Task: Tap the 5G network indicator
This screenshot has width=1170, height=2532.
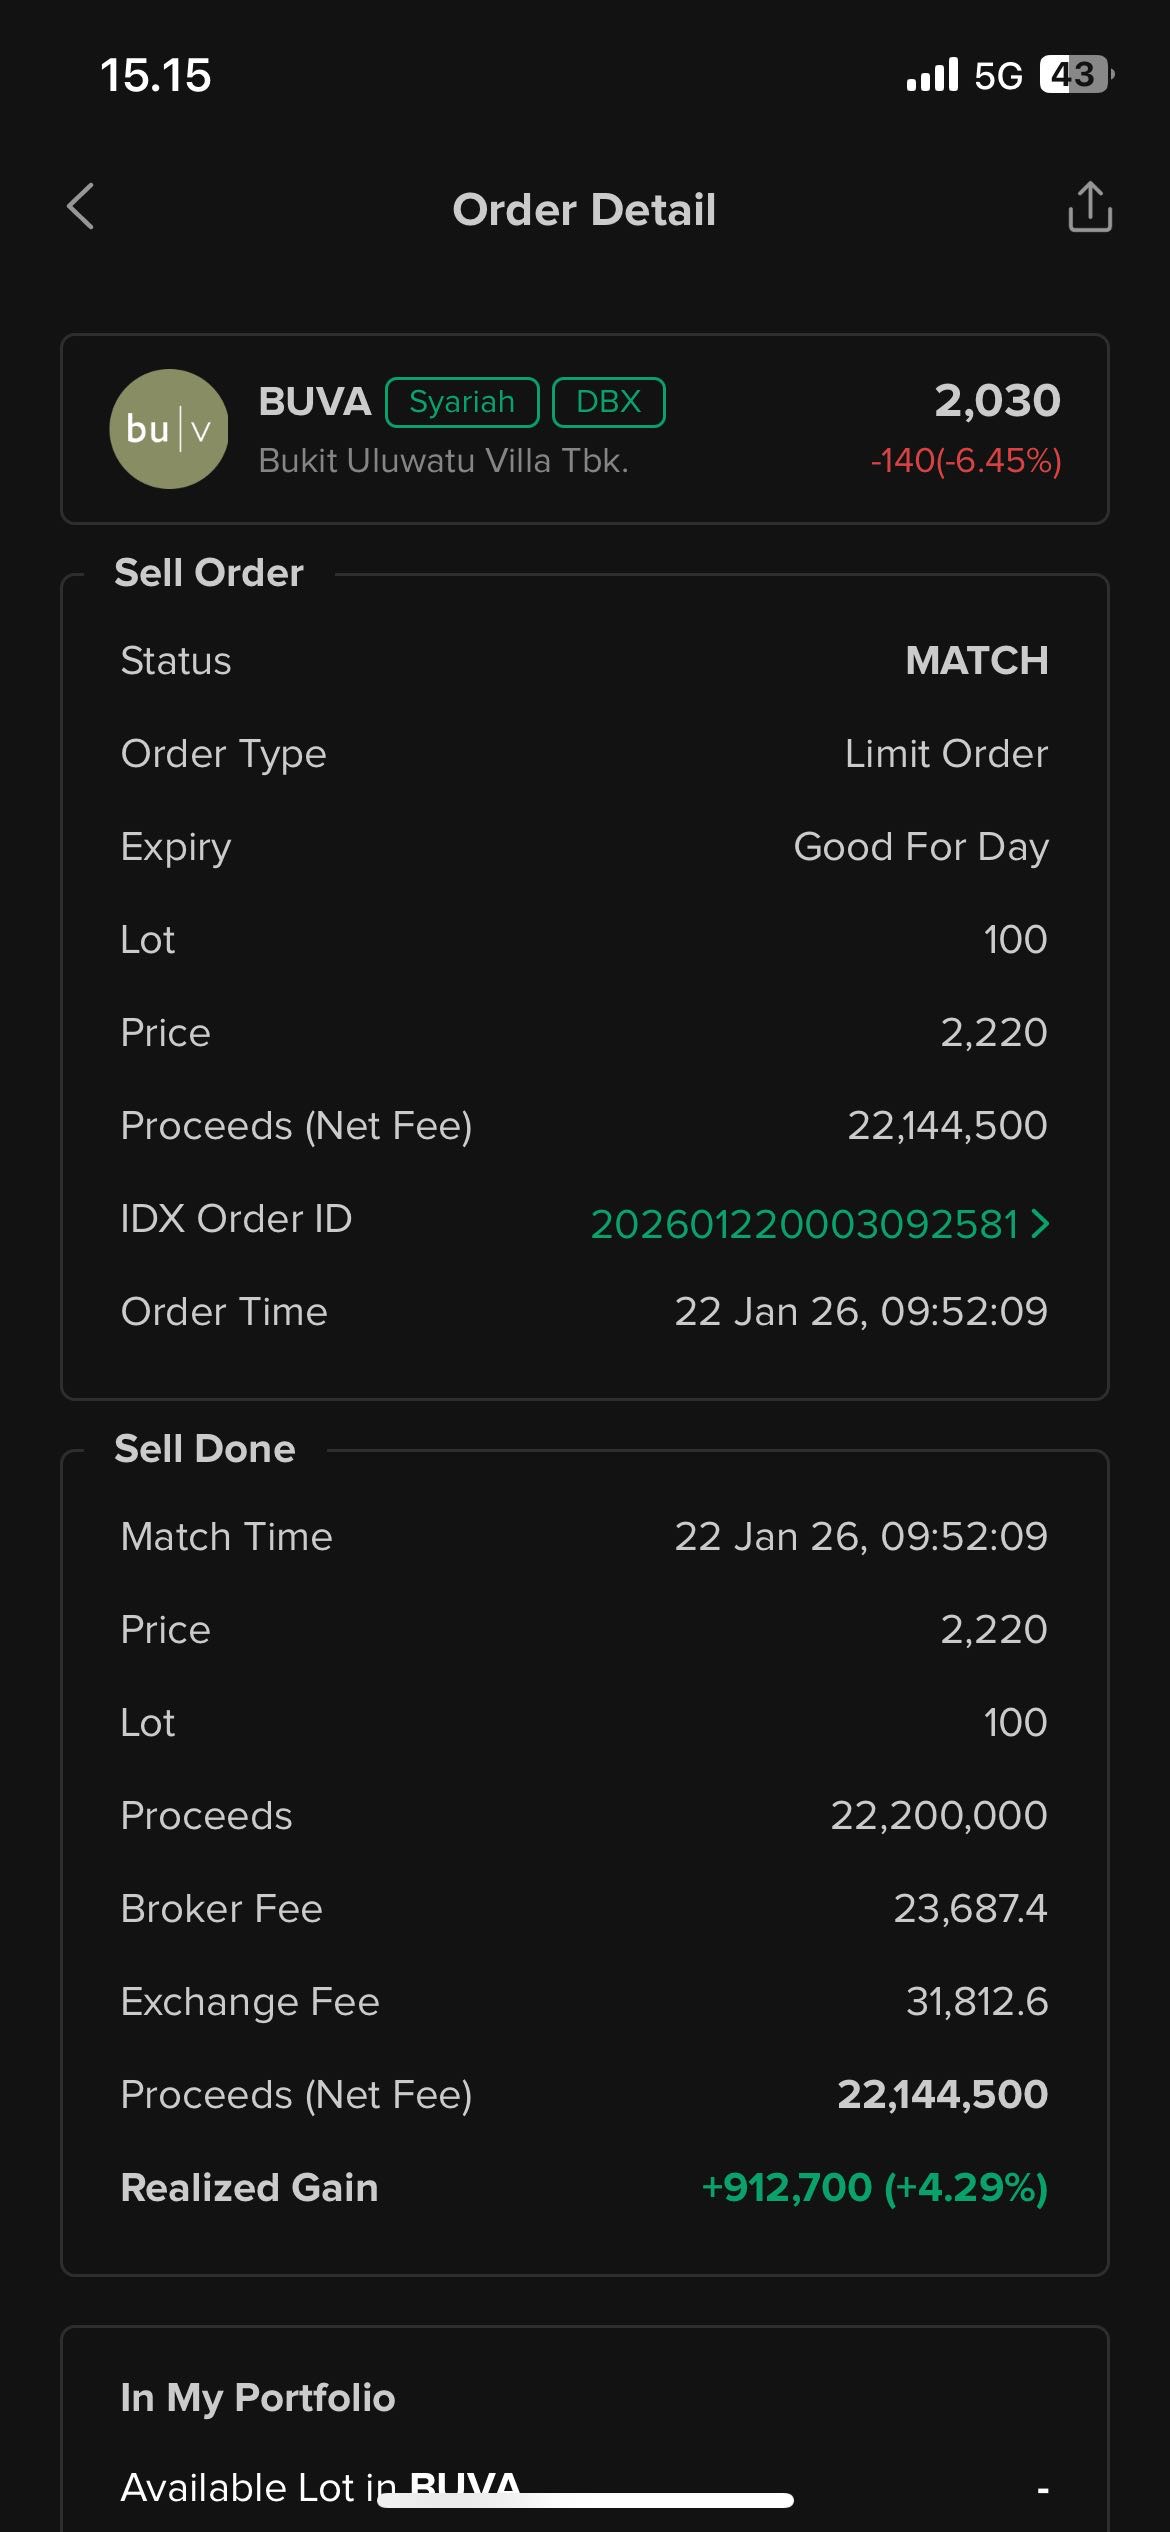Action: pos(998,76)
